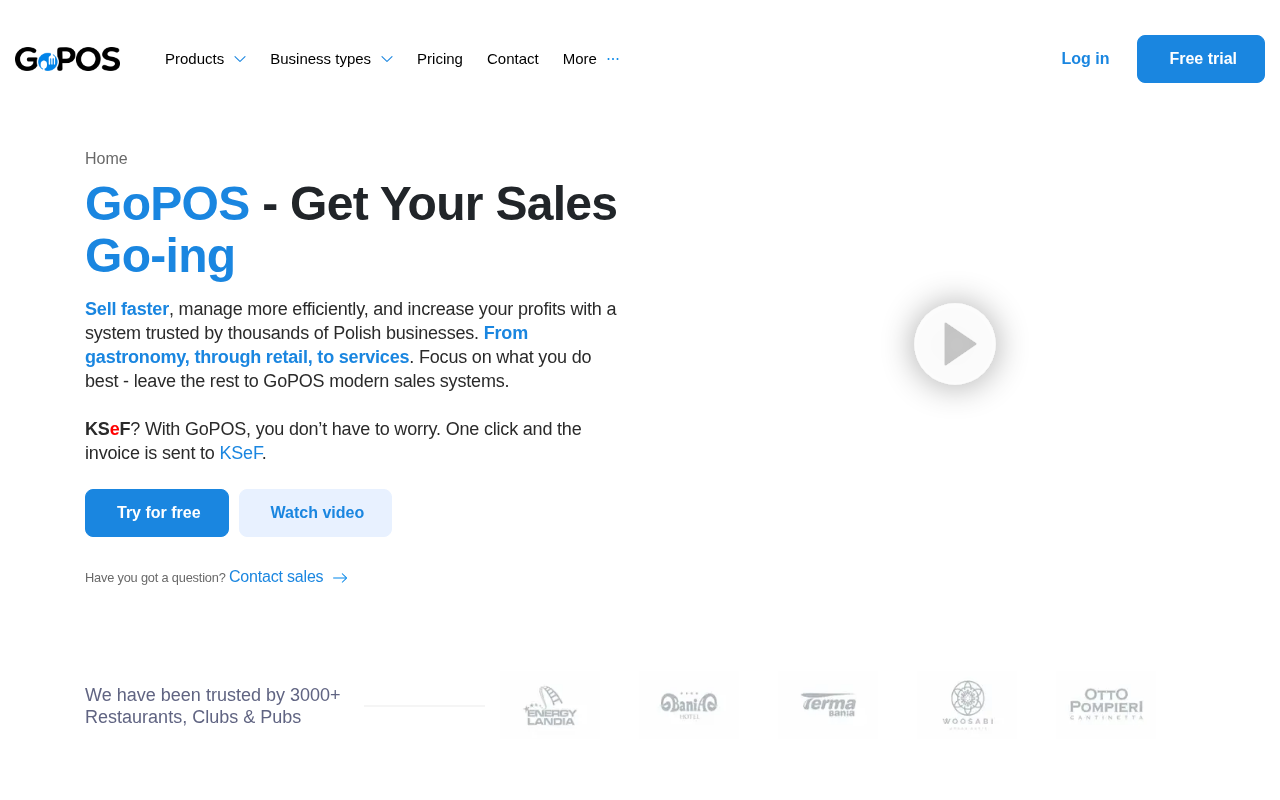Follow the blue KSeF link
Image resolution: width=1280 pixels, height=800 pixels.
tap(240, 453)
